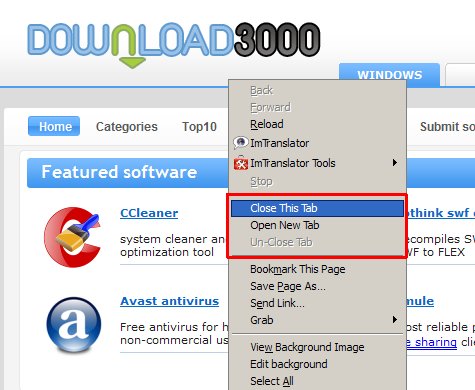Click the Featured software header
The height and width of the screenshot is (390, 475).
119,172
